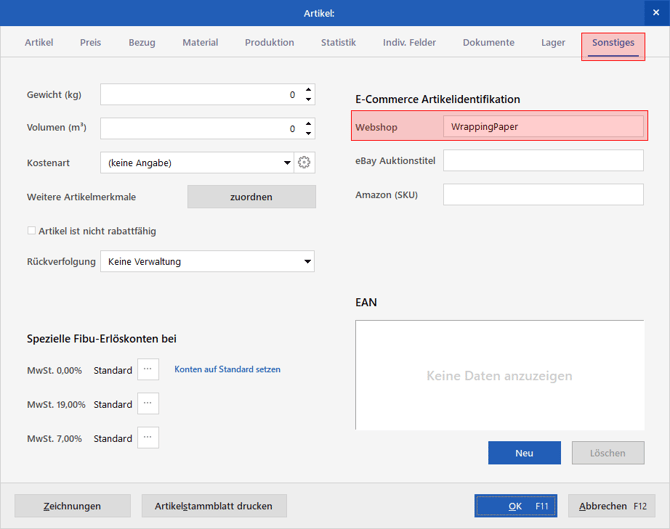Click 'Artikelstammblatt drucken' button
This screenshot has width=670, height=529.
coord(214,506)
